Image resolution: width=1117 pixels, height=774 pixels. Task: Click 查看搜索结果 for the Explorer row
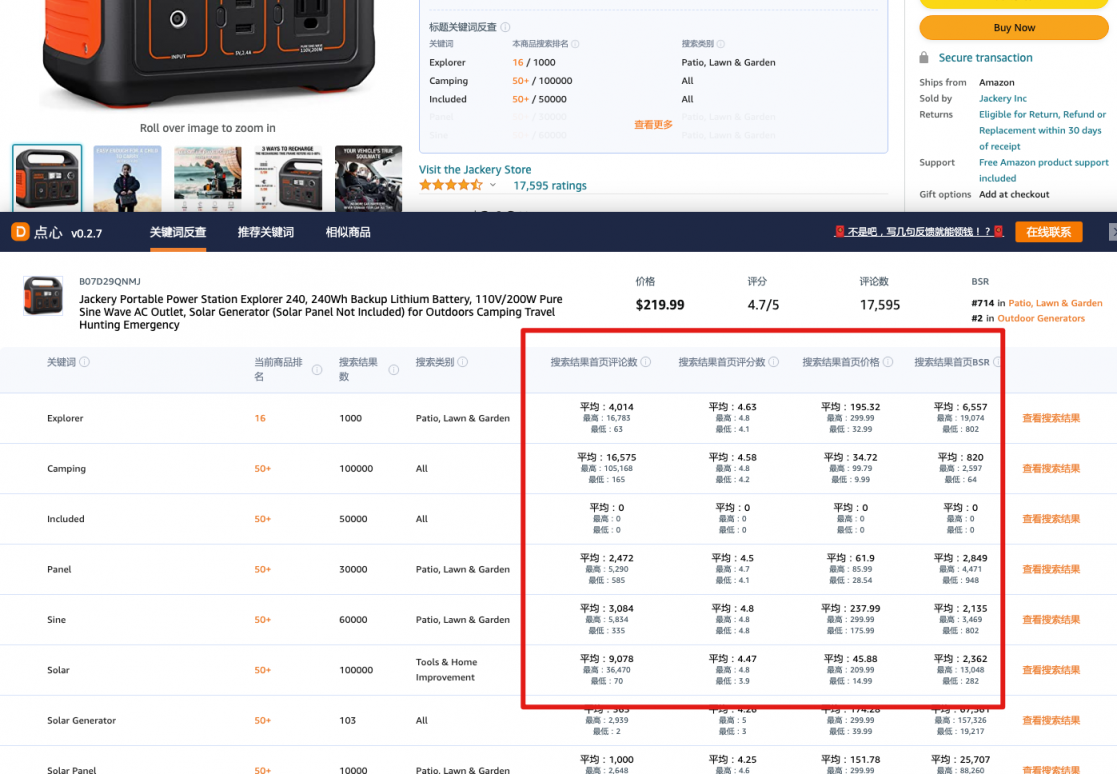tap(1051, 418)
